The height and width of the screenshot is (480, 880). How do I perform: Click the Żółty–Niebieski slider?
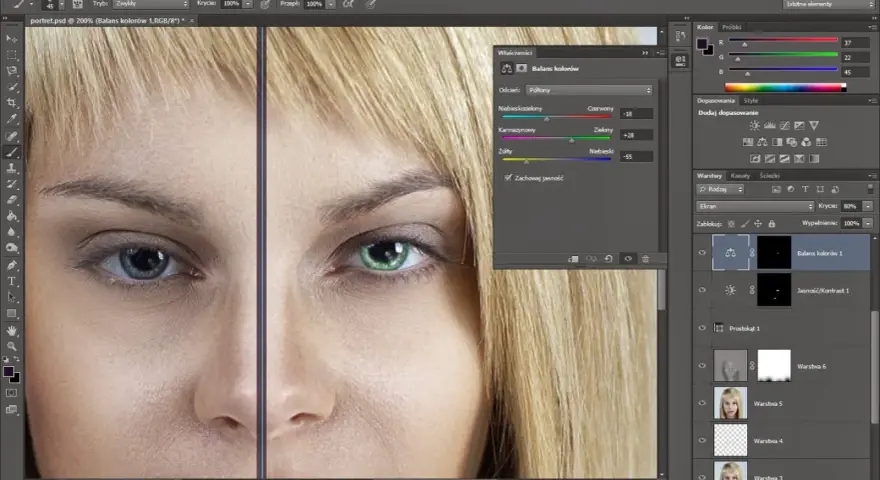[557, 159]
